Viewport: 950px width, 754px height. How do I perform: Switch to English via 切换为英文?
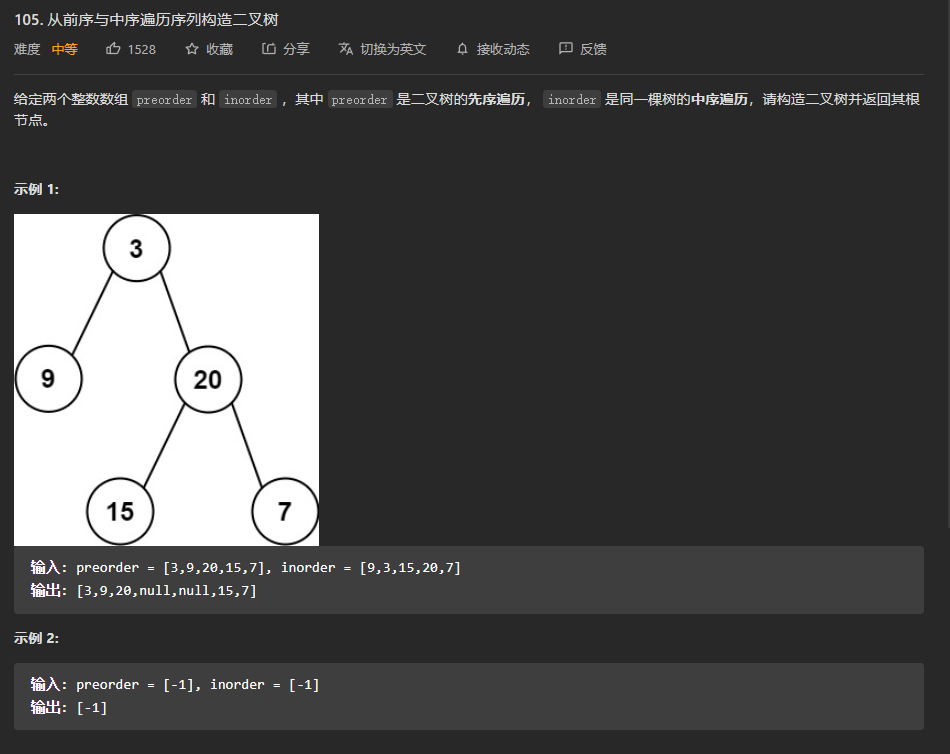393,49
